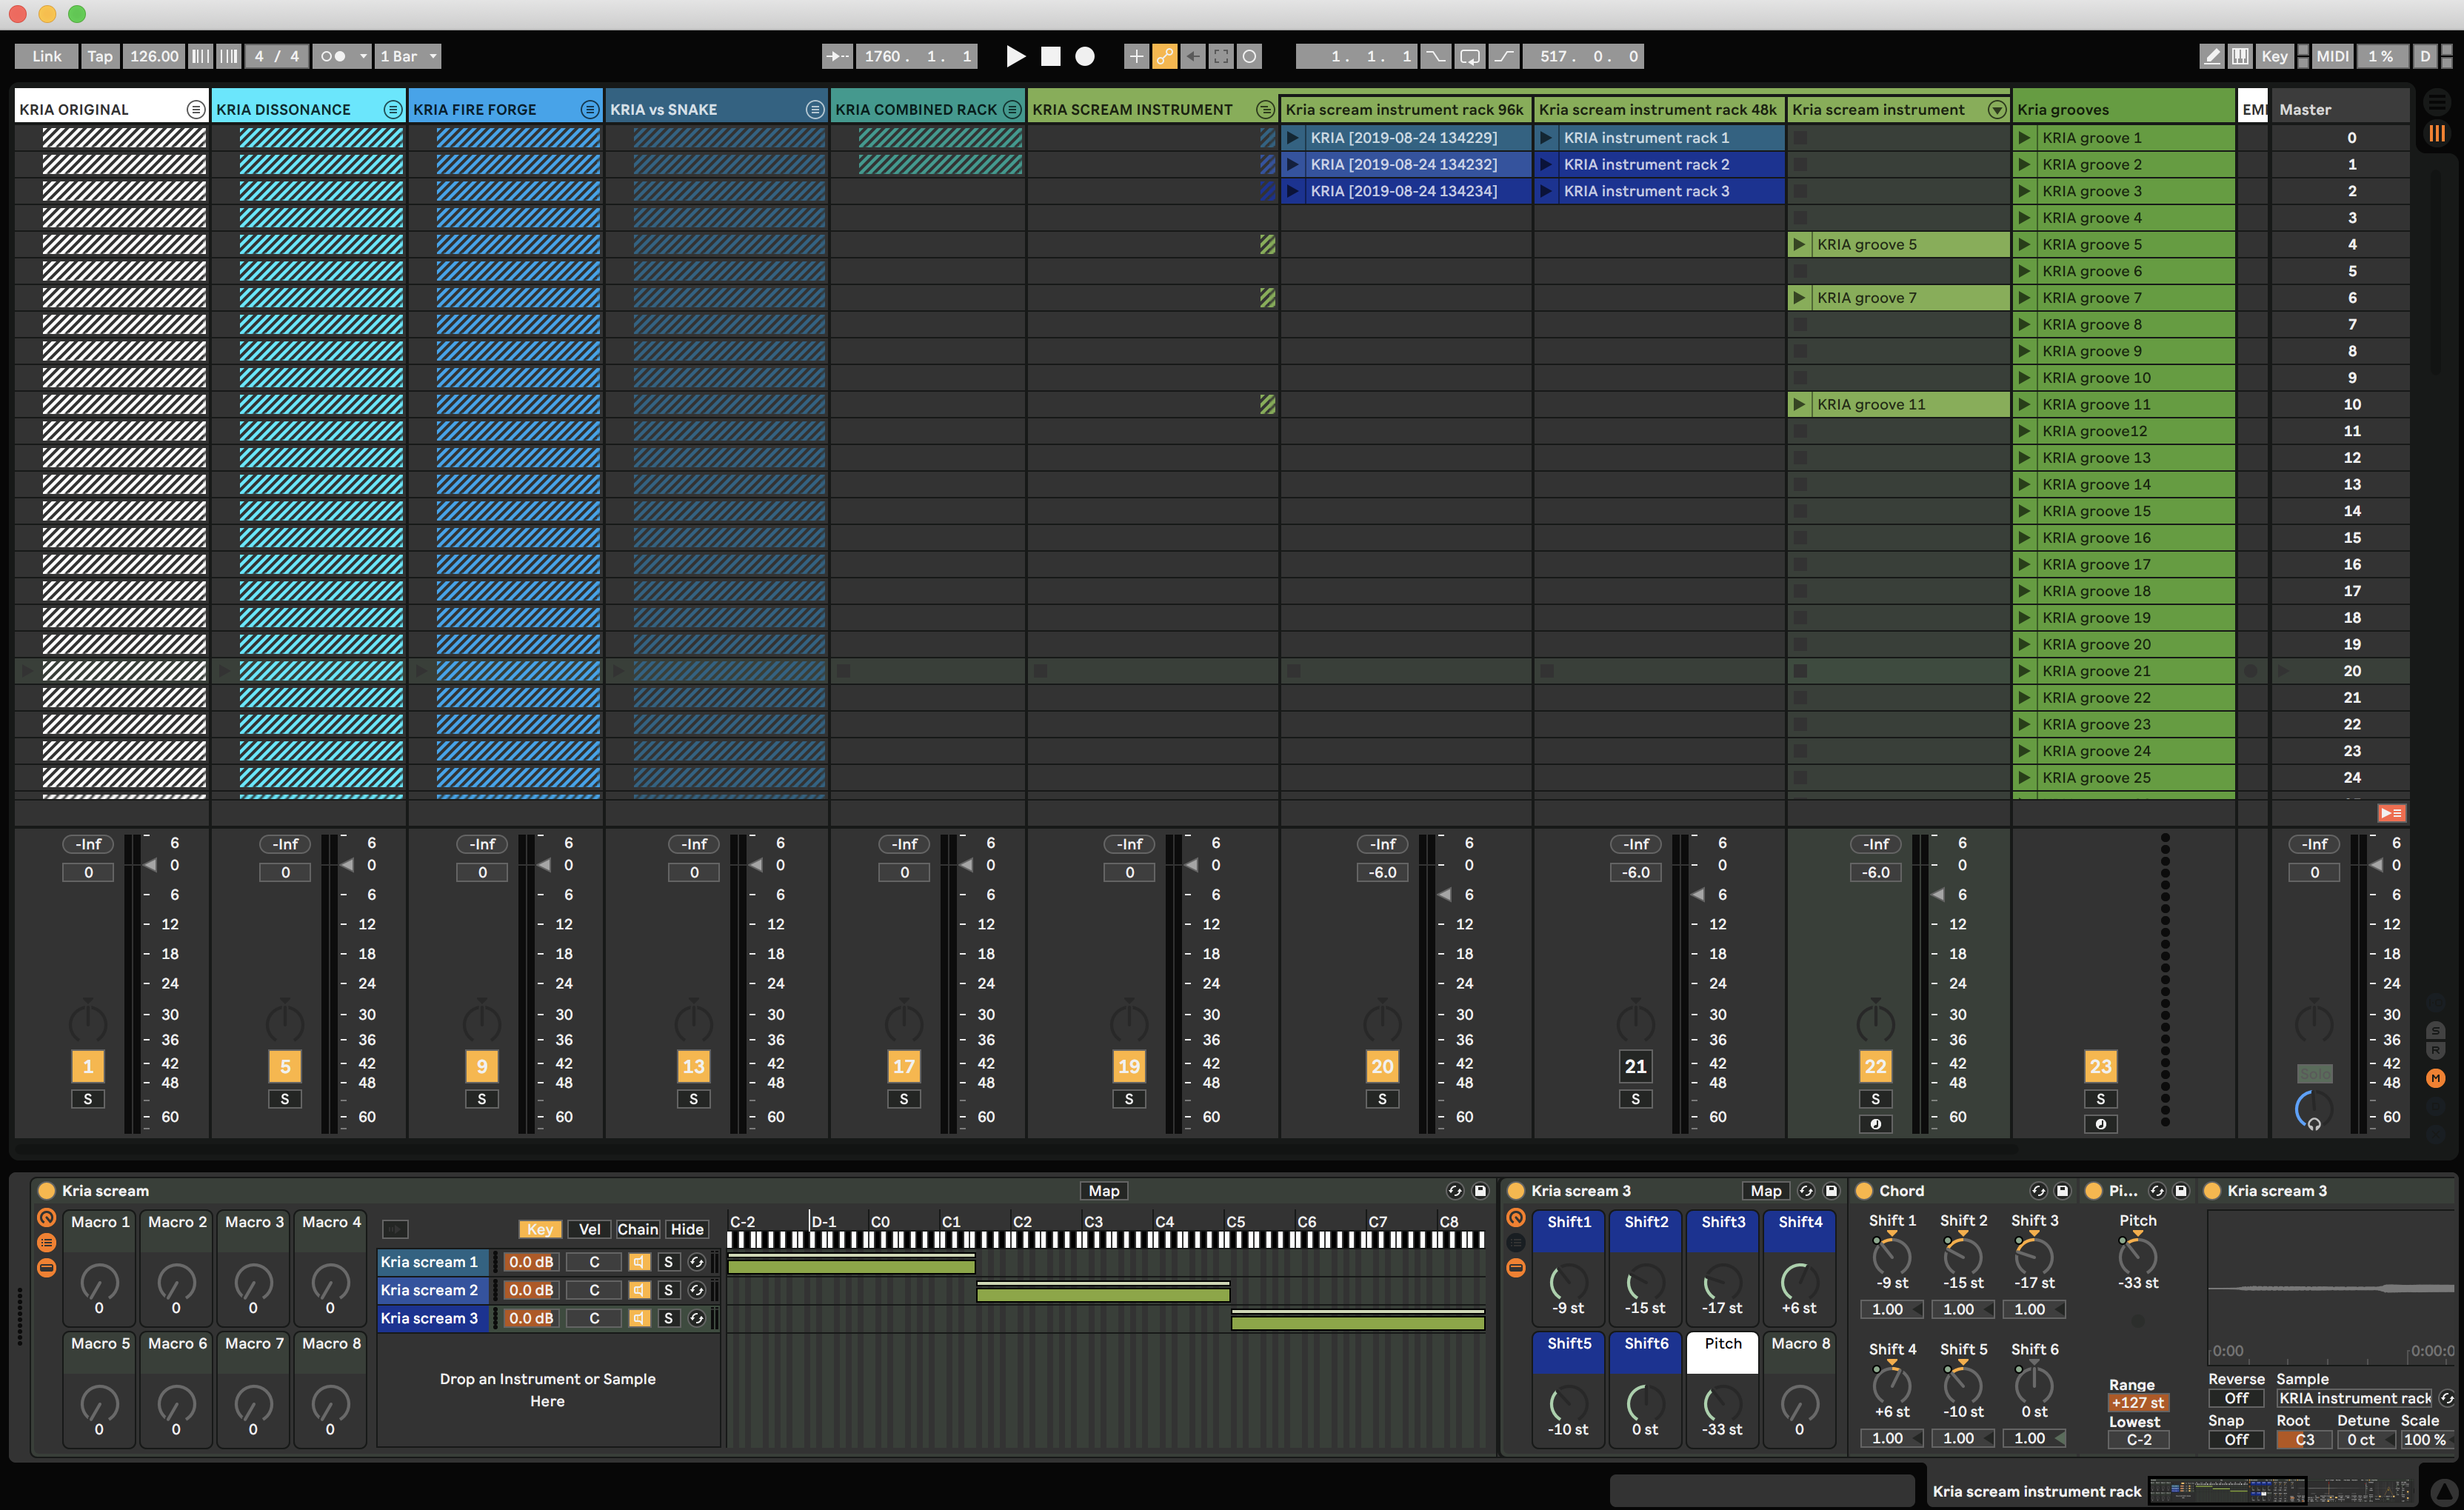This screenshot has height=1510, width=2464.
Task: Open the 1 Bar quantization dropdown
Action: coord(408,56)
